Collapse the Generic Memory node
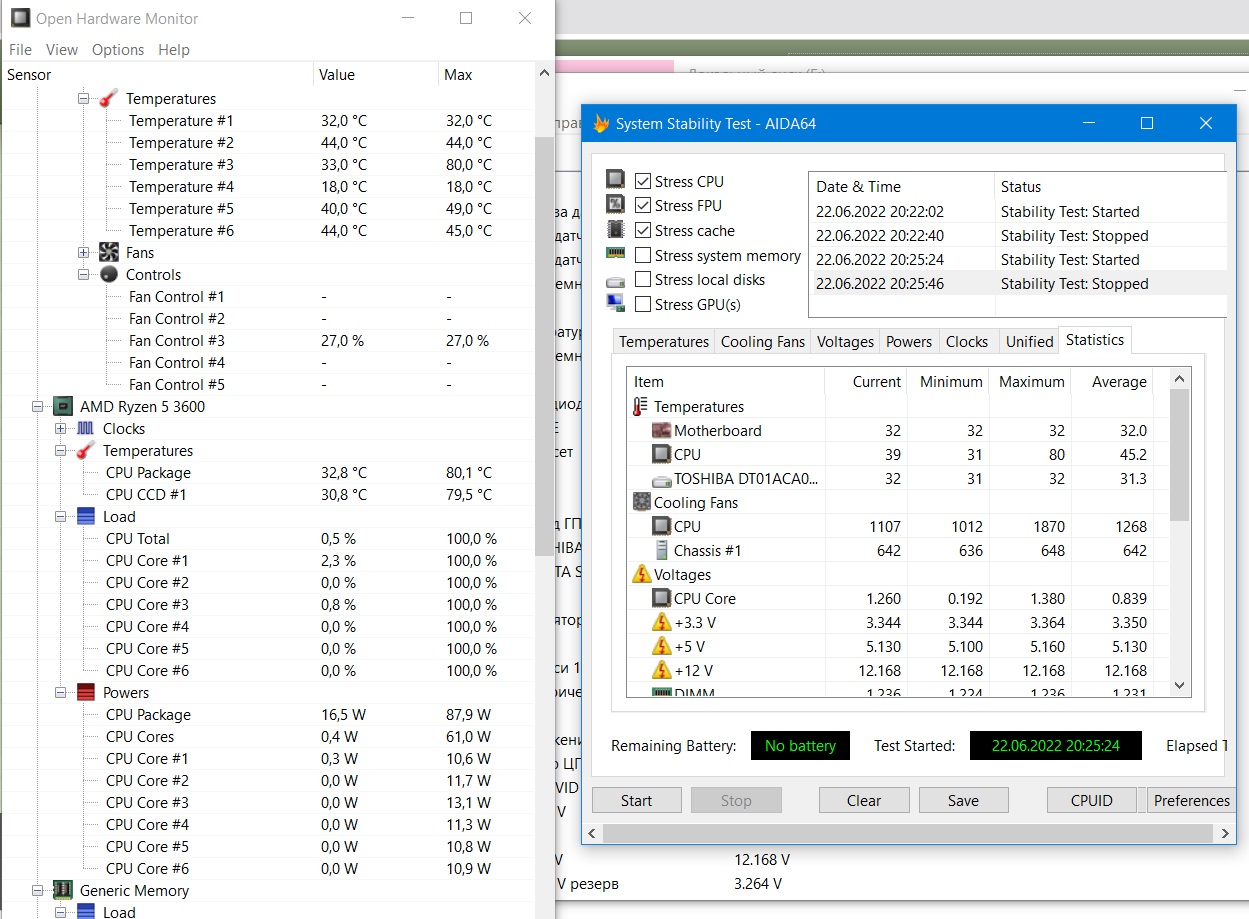Screen dimensions: 1249x919 pos(38,891)
